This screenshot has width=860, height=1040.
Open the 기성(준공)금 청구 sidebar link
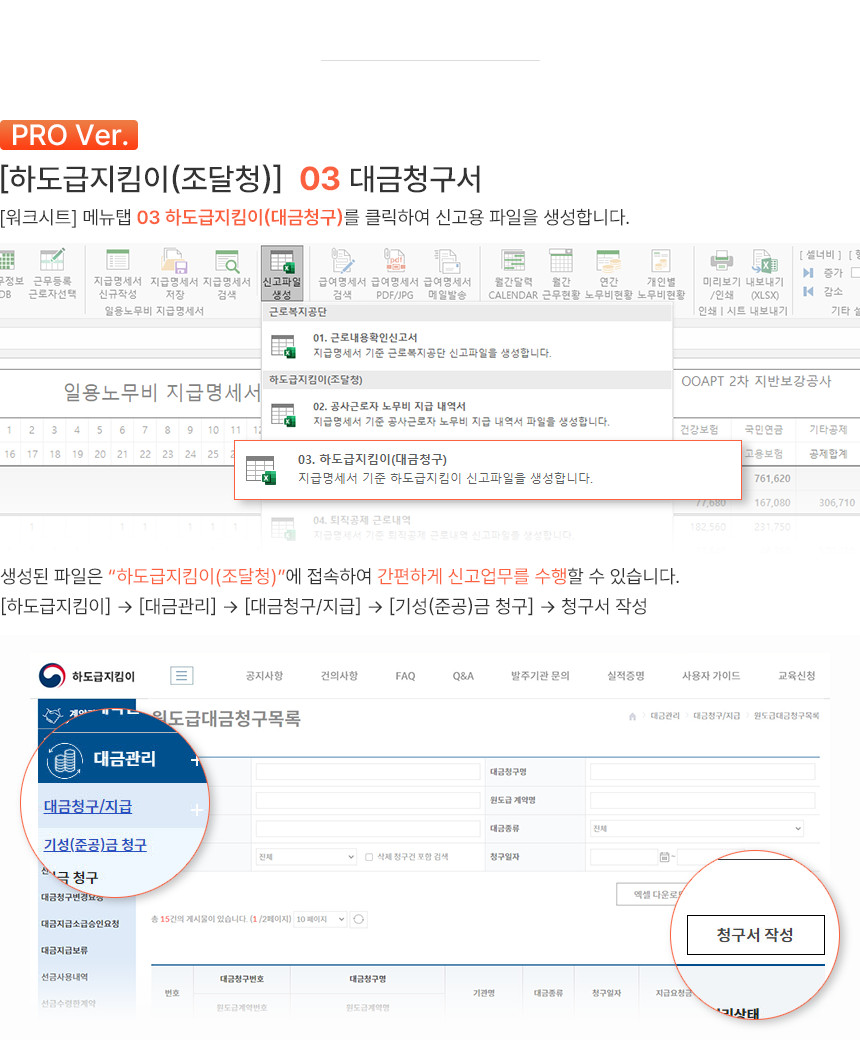click(95, 845)
